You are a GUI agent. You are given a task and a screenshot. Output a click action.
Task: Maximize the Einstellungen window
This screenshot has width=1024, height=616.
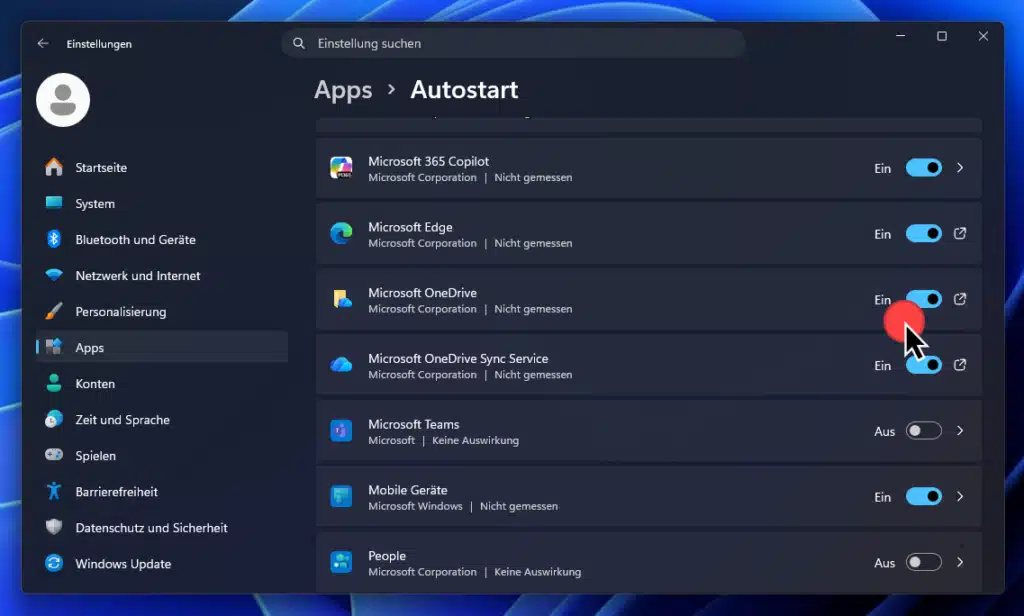pos(942,36)
